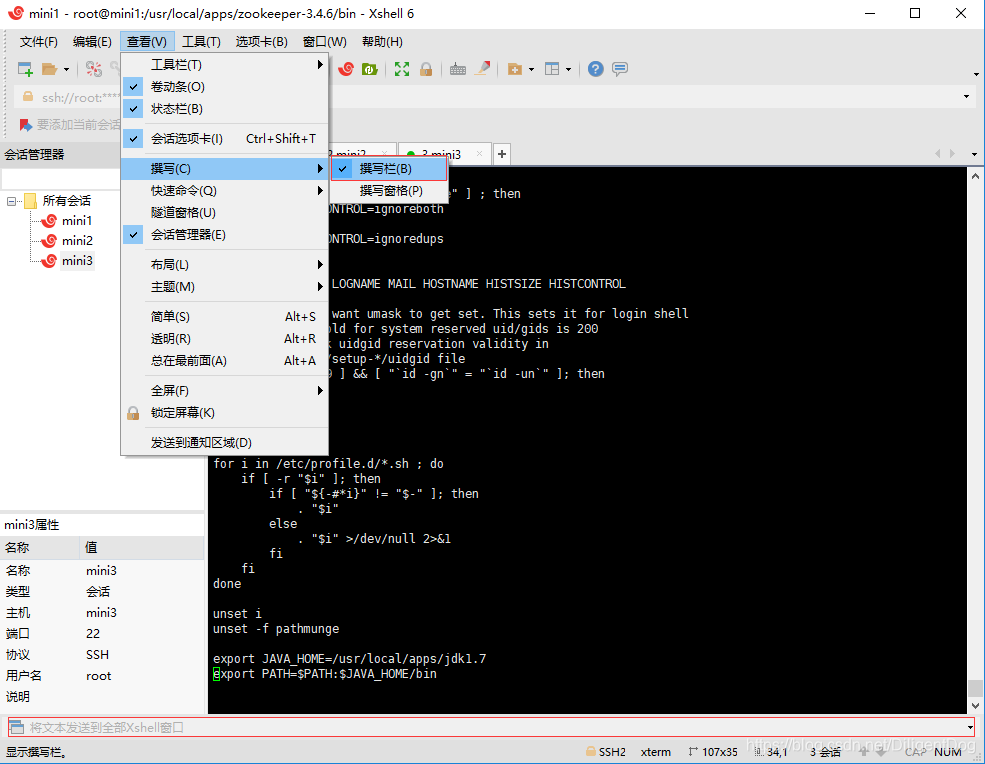The image size is (985, 764).
Task: Collapse 所有会话 tree node
Action: tap(11, 201)
